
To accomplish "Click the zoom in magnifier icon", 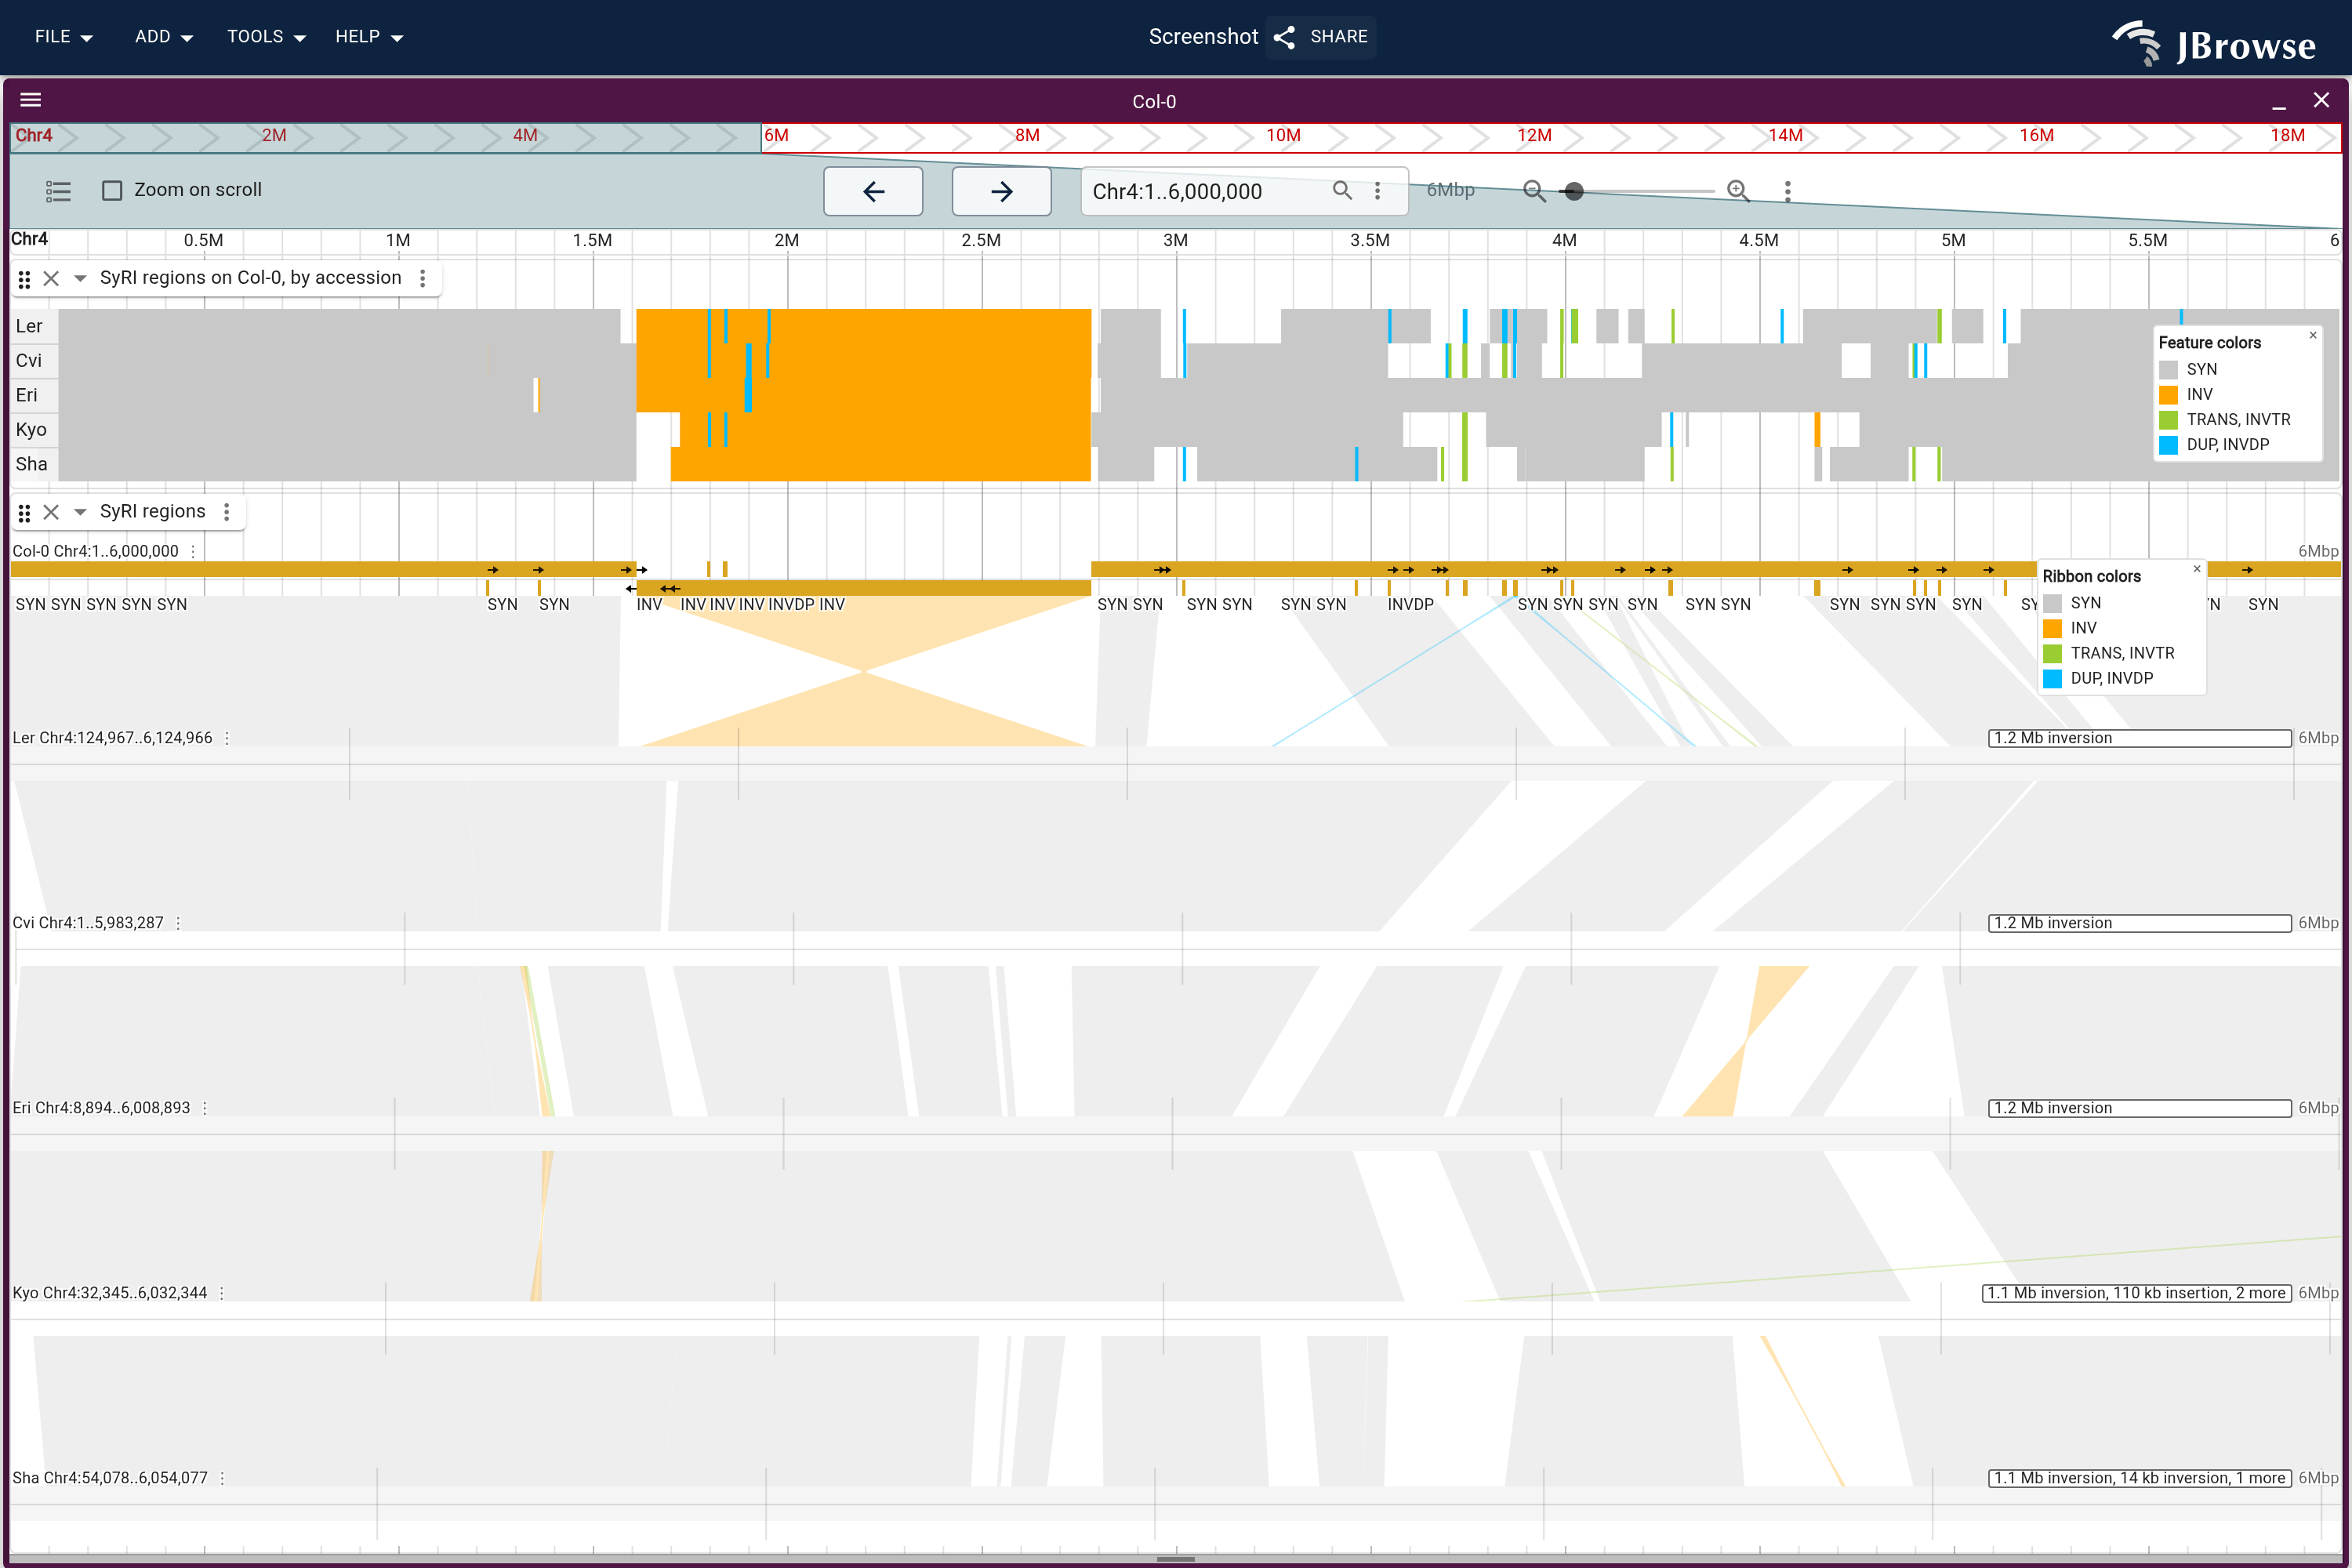I will point(1738,191).
